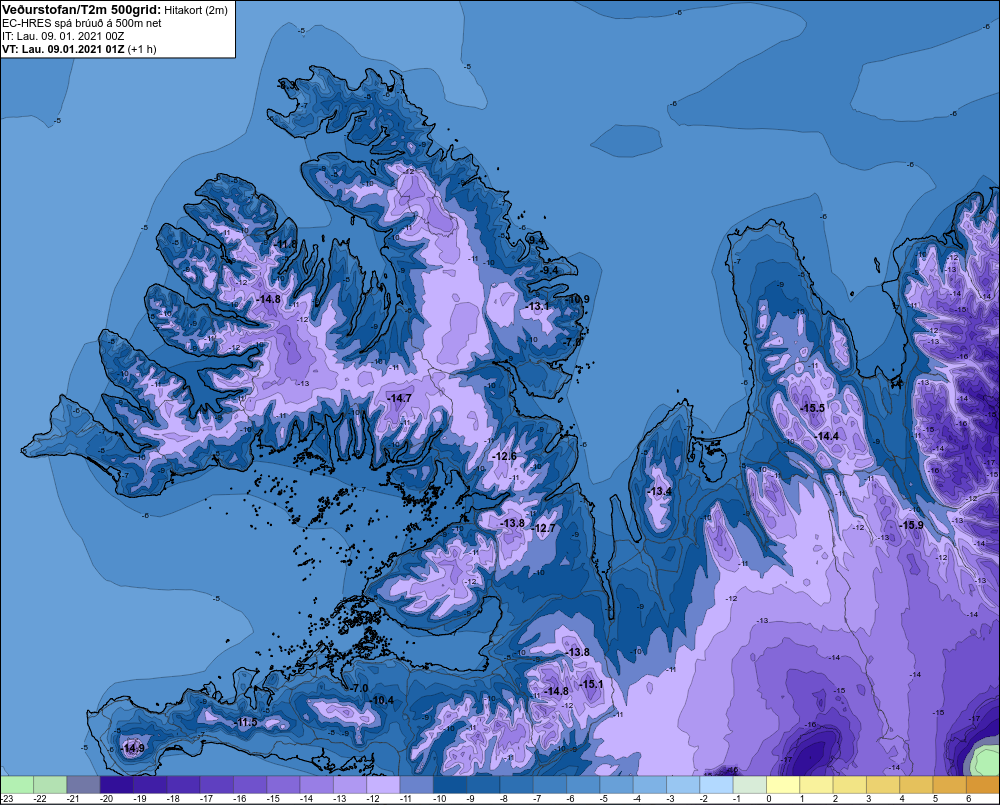Click the -14.8 label next to -15.1
This screenshot has height=805, width=1000.
[x=556, y=691]
